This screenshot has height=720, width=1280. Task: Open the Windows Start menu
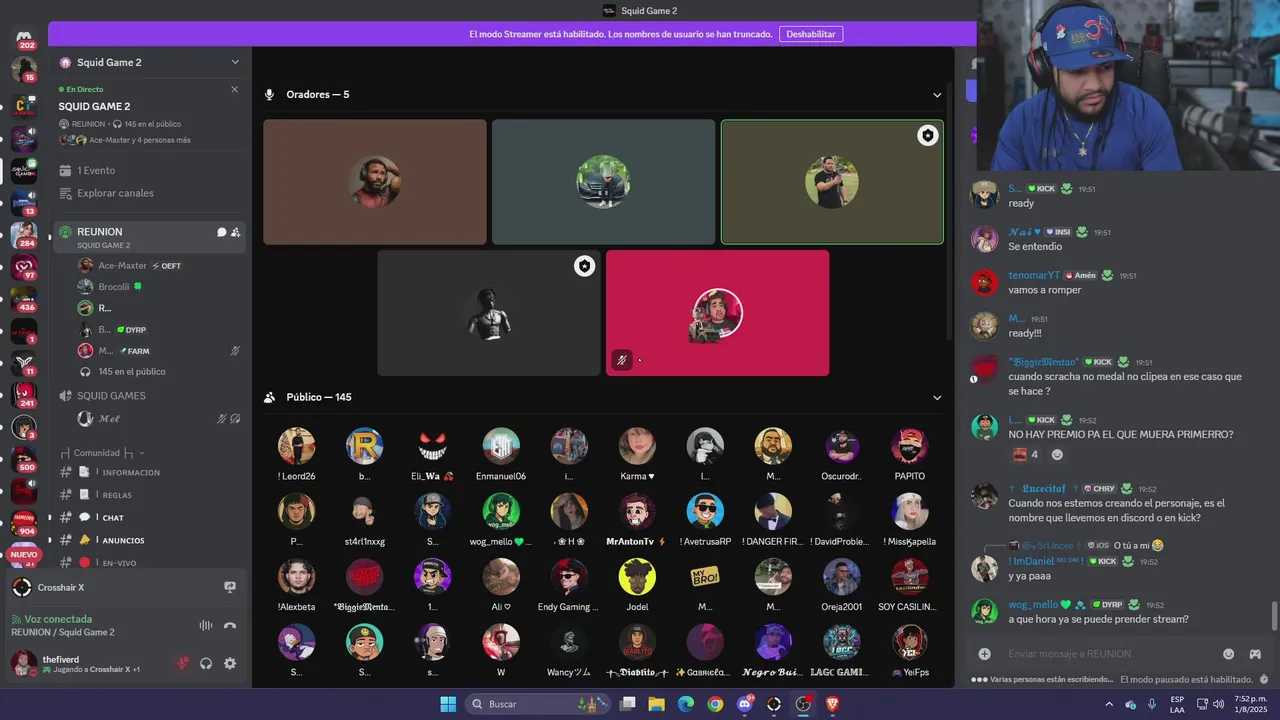tap(448, 704)
